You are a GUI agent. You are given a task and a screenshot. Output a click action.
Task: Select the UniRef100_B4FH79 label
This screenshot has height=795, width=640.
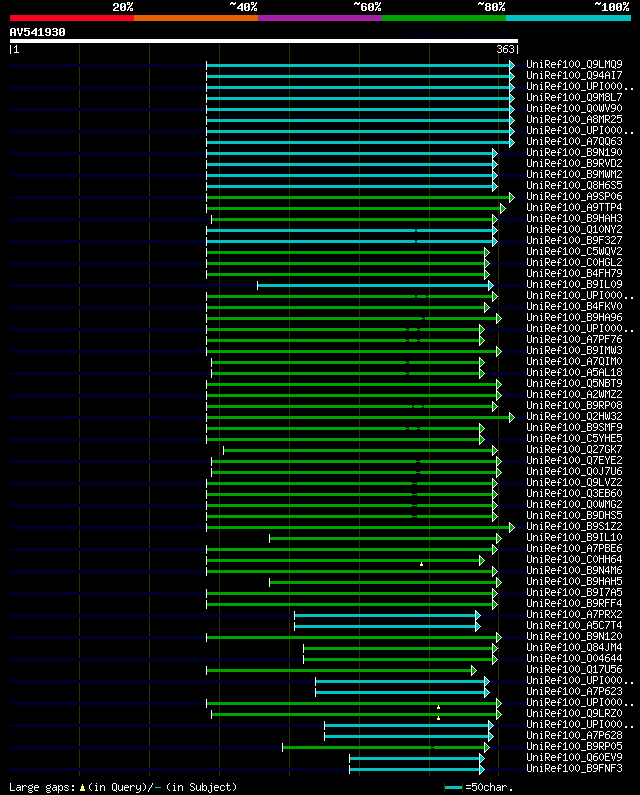point(574,273)
